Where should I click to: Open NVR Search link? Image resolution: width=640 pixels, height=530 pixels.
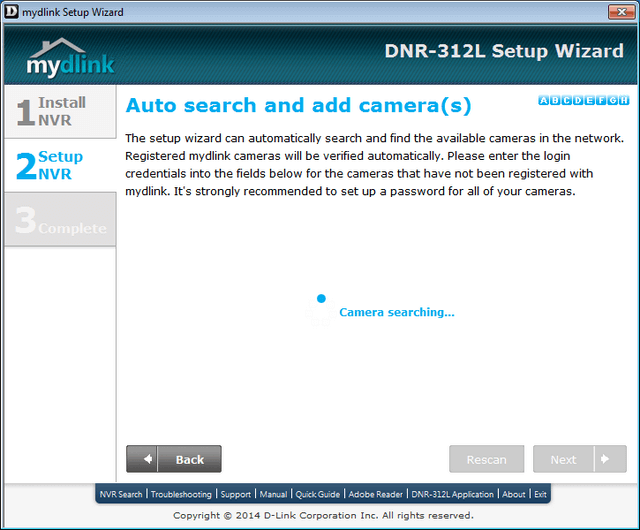pos(121,494)
